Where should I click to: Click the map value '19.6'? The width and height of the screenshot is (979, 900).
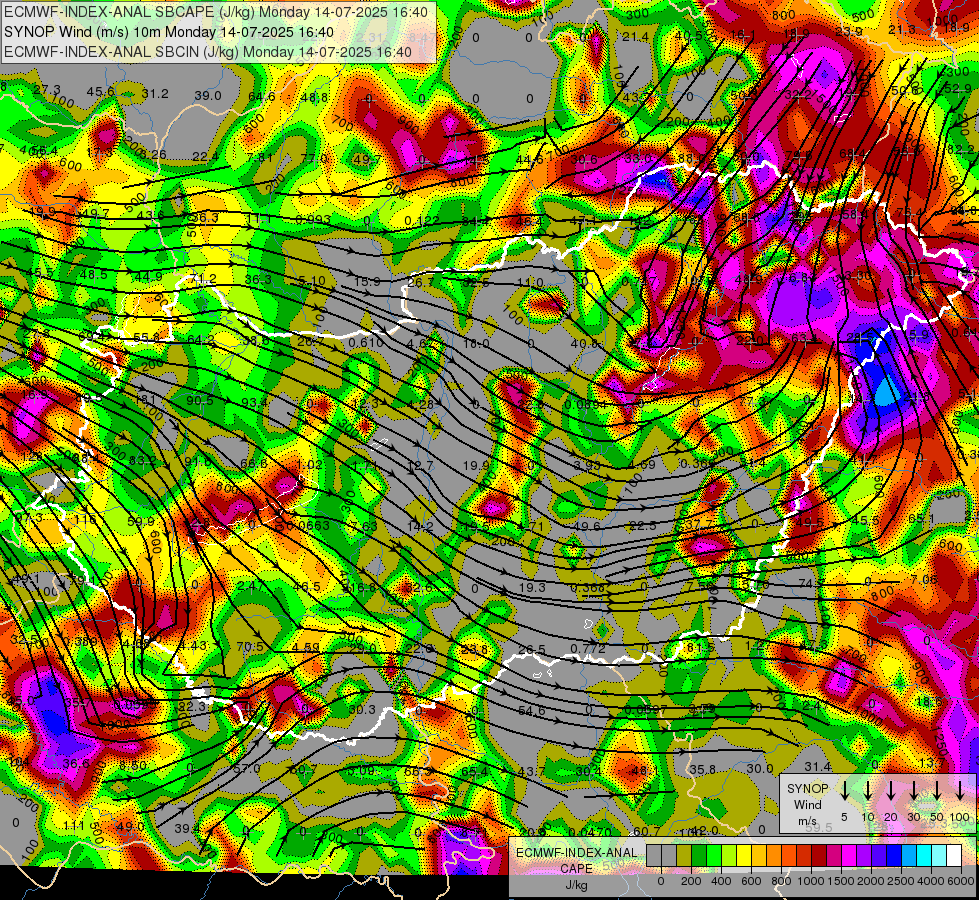click(587, 526)
